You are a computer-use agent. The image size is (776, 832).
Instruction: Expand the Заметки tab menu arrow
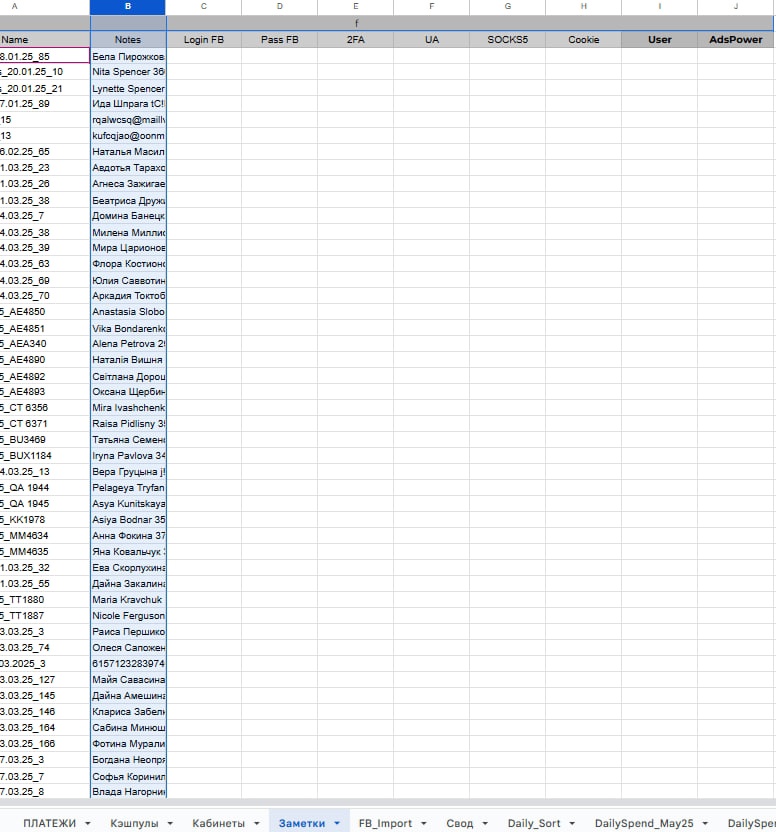point(336,823)
